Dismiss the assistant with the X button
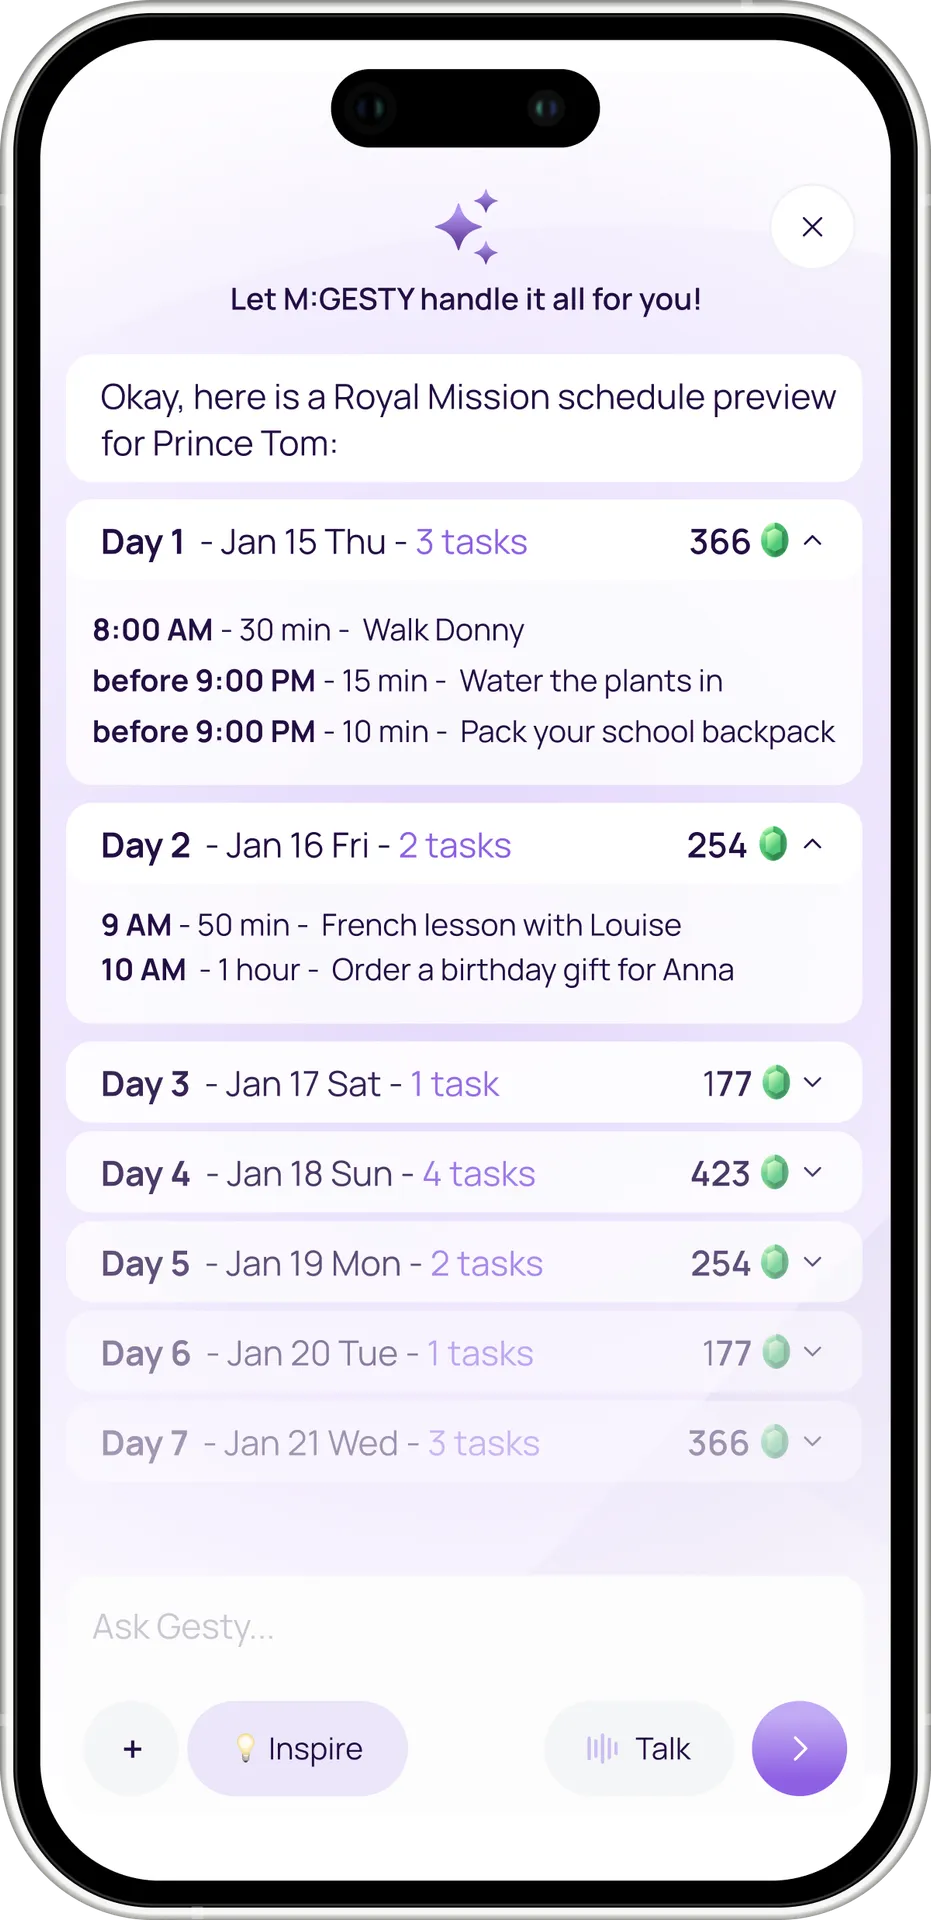Screen dimensions: 931x1920 pos(812,227)
